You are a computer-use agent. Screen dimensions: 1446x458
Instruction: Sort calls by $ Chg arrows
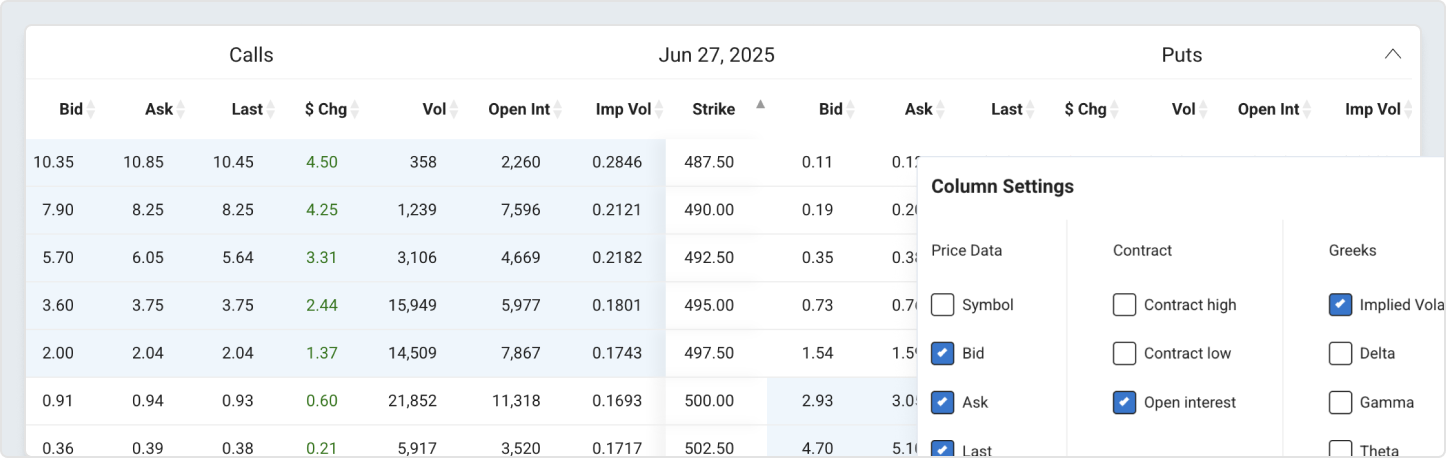355,110
